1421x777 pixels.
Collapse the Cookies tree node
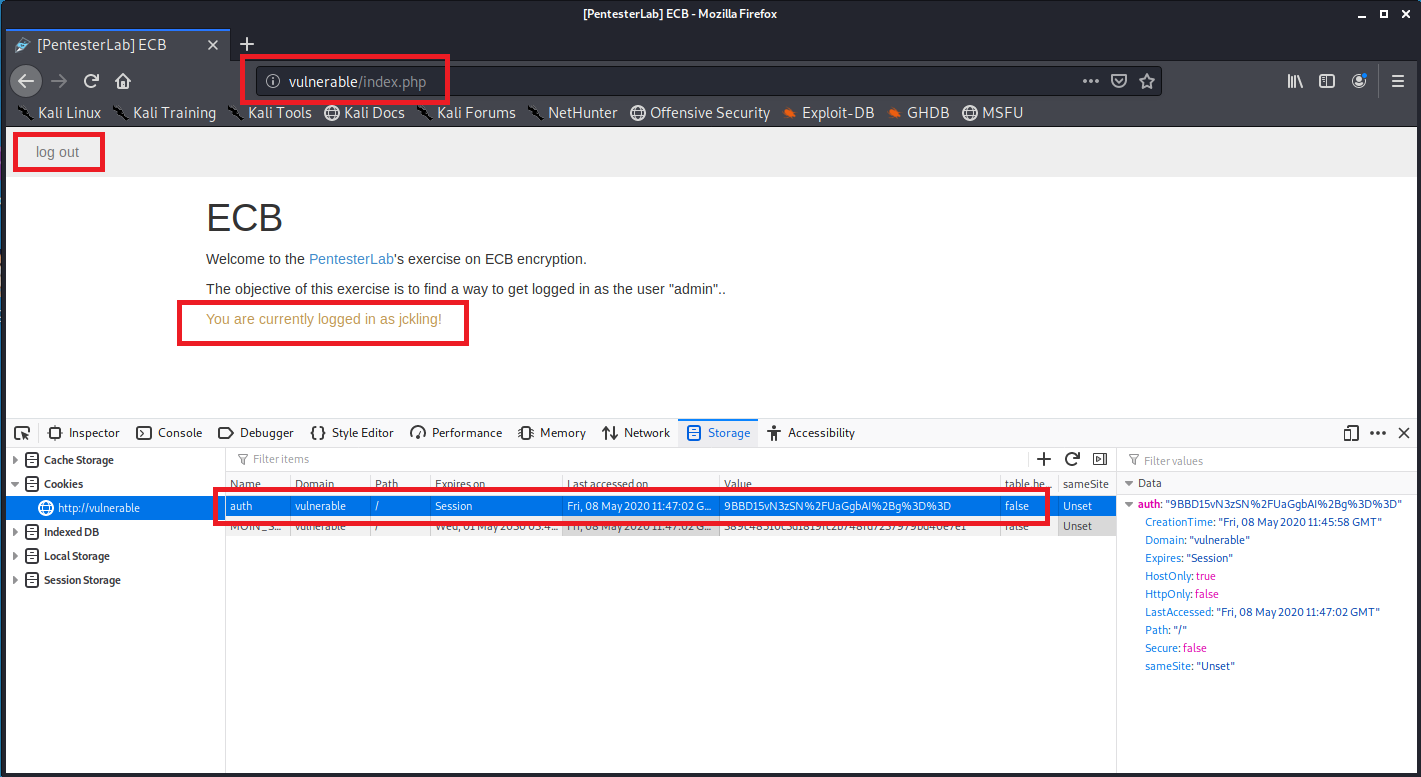[15, 484]
